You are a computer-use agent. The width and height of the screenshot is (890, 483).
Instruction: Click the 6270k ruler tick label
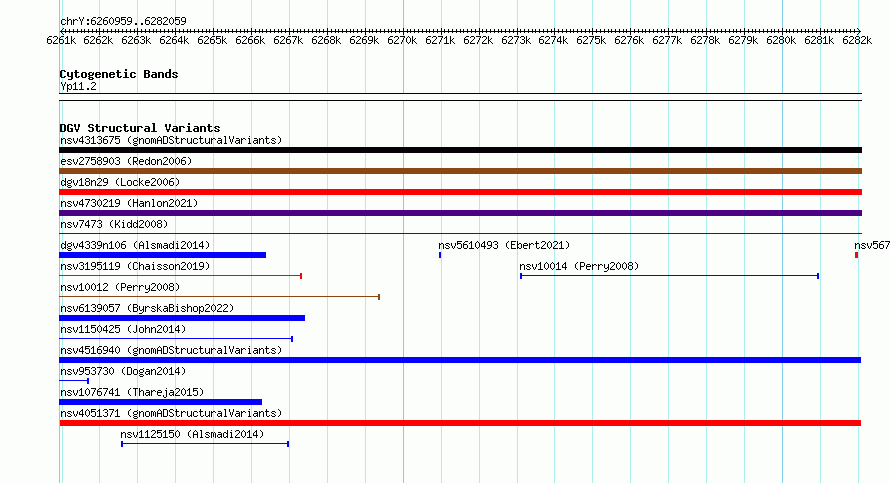pos(402,40)
